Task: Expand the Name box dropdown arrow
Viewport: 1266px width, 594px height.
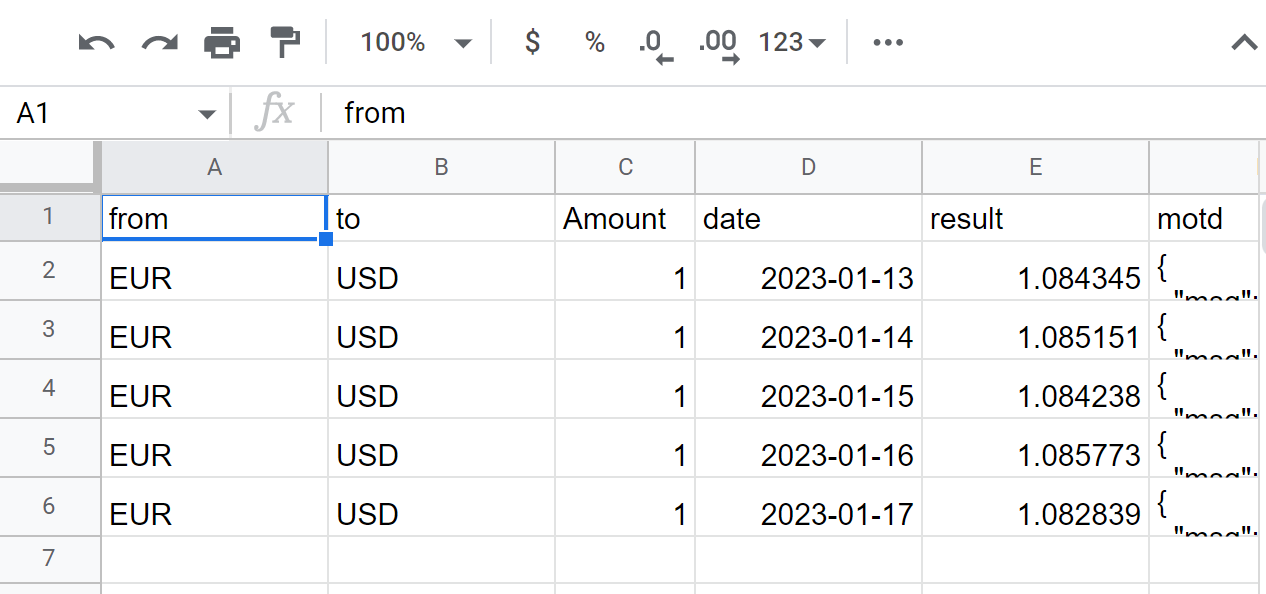Action: pos(207,114)
